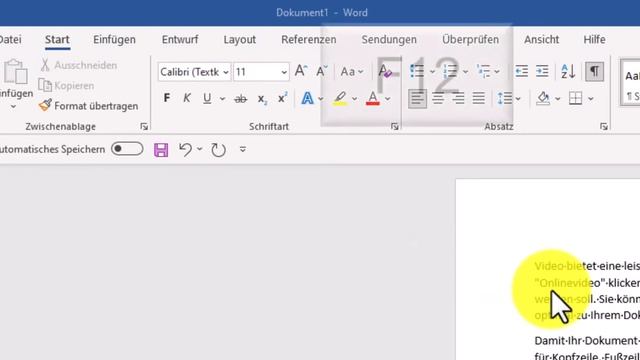This screenshot has height=360, width=640.
Task: Toggle bold formatting (F)
Action: coord(167,98)
